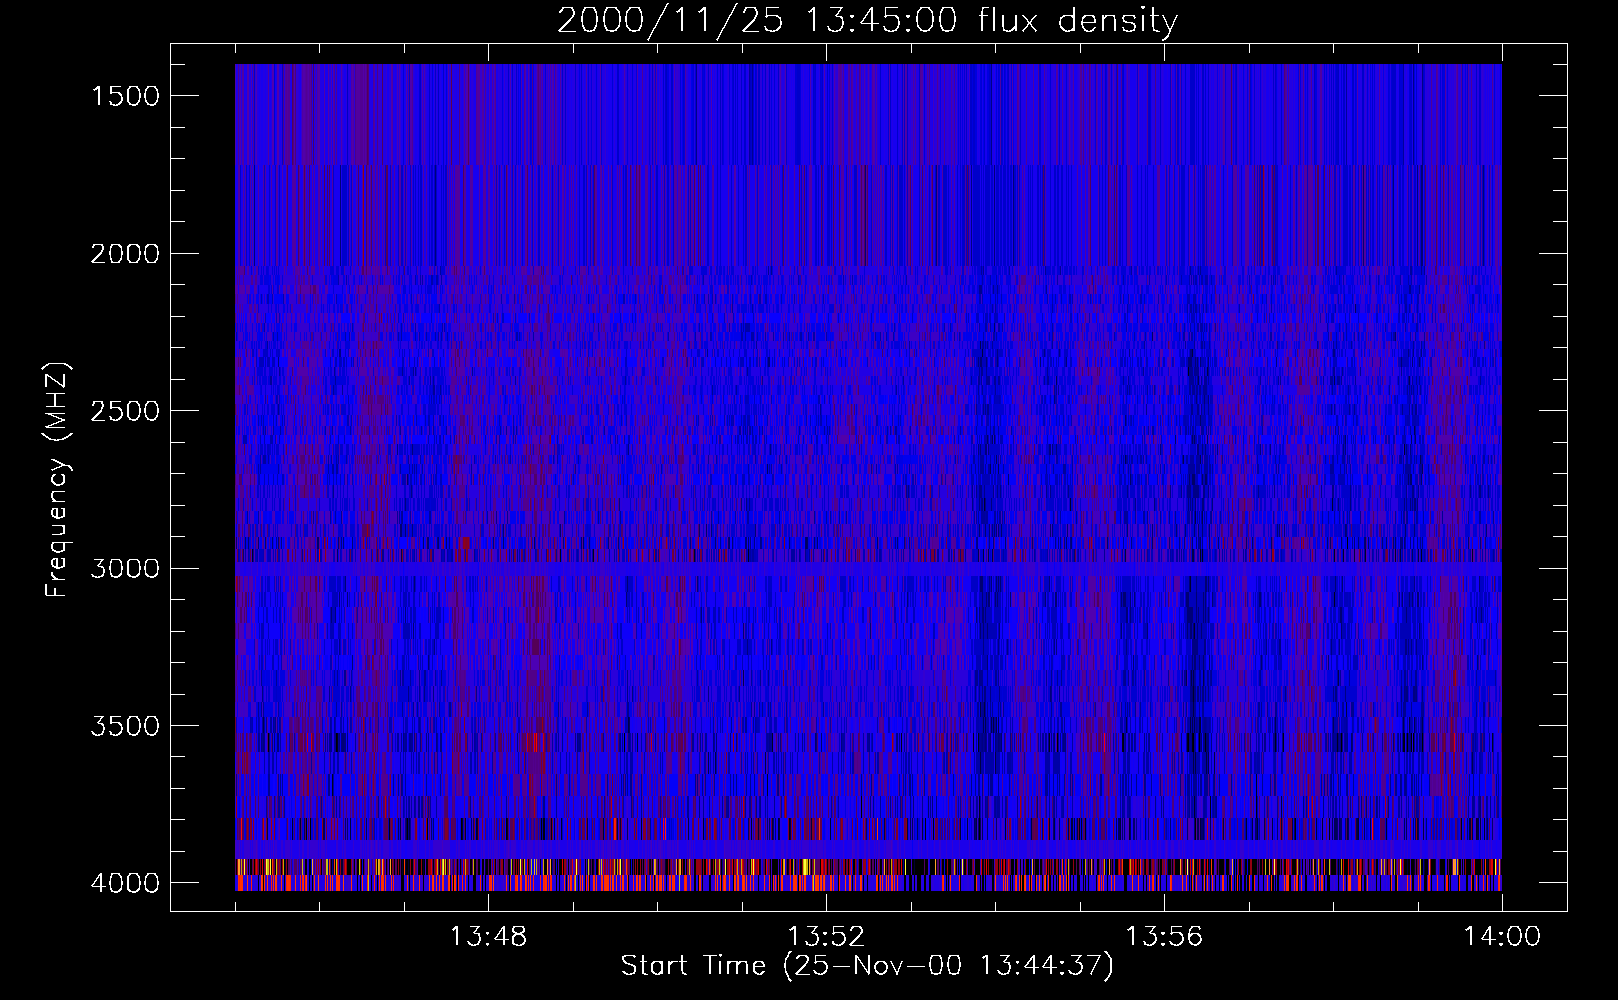
Task: Click the 'Start Time (25-Nov-00 13:44:37)' axis title
Action: click(x=867, y=966)
